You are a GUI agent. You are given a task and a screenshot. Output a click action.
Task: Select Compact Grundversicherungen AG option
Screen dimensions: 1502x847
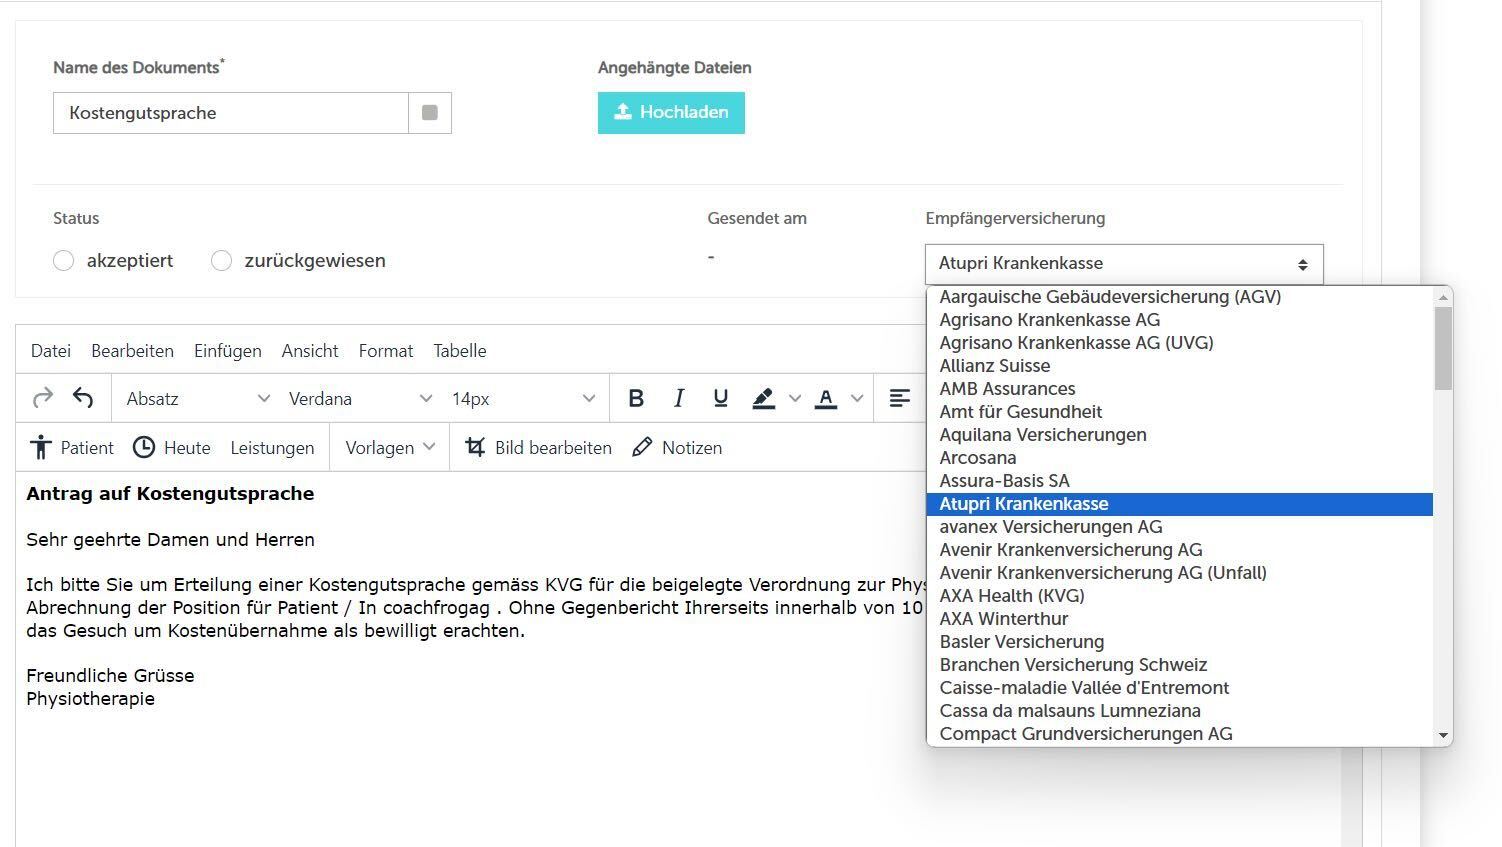tap(1180, 734)
